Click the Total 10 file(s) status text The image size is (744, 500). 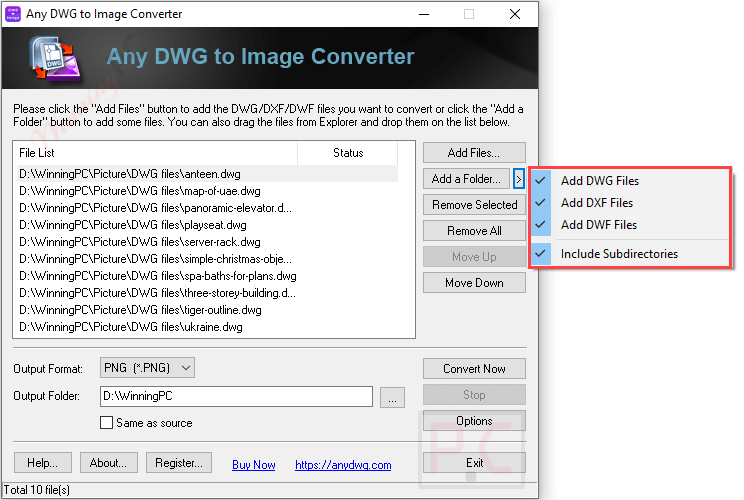tap(37, 490)
